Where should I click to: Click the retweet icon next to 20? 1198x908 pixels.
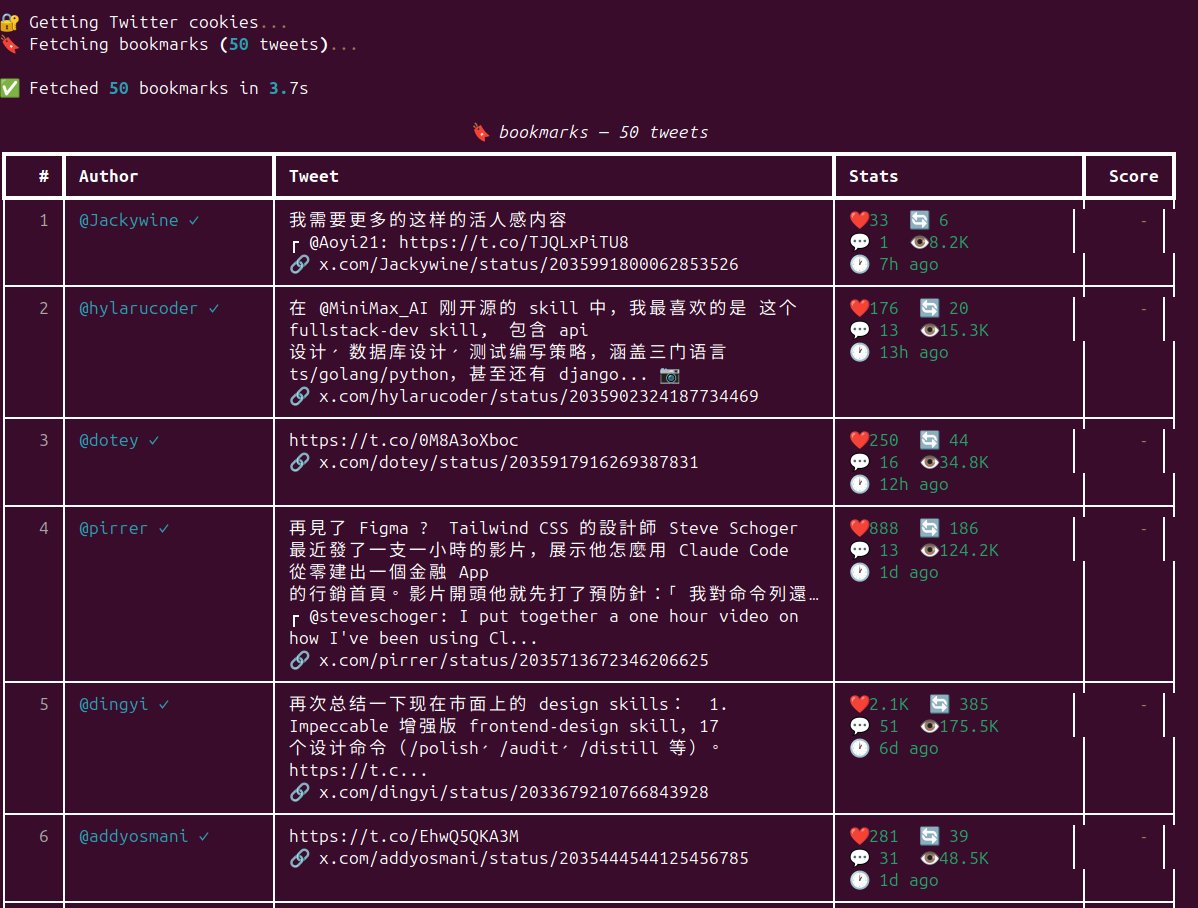coord(929,308)
